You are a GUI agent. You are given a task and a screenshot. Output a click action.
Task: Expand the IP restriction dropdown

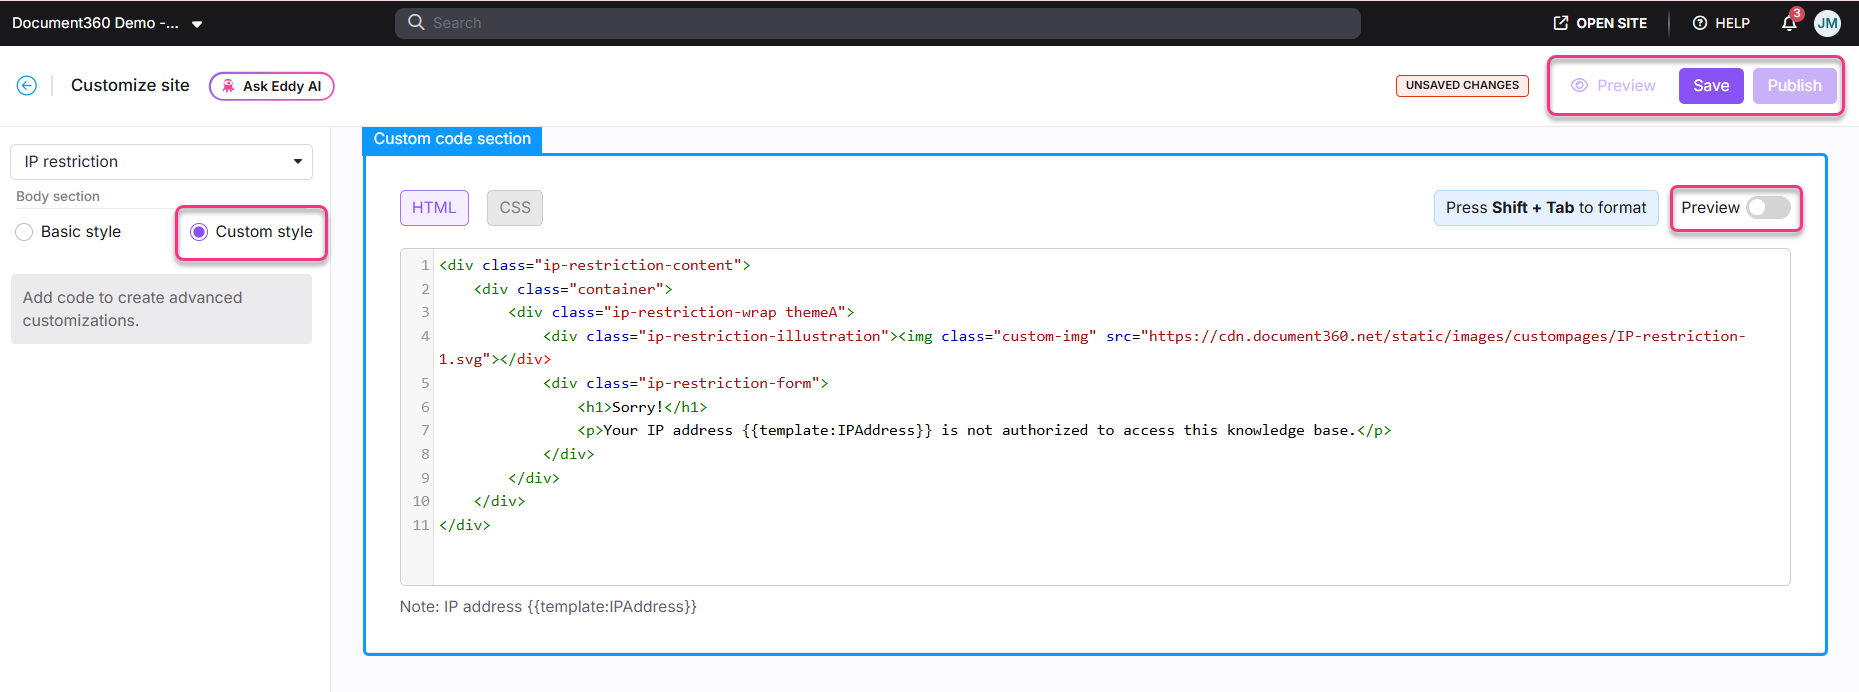(162, 162)
